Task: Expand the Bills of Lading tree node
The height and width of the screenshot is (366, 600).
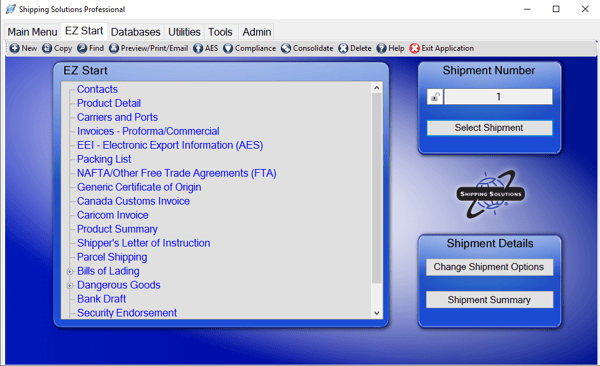Action: (70, 271)
